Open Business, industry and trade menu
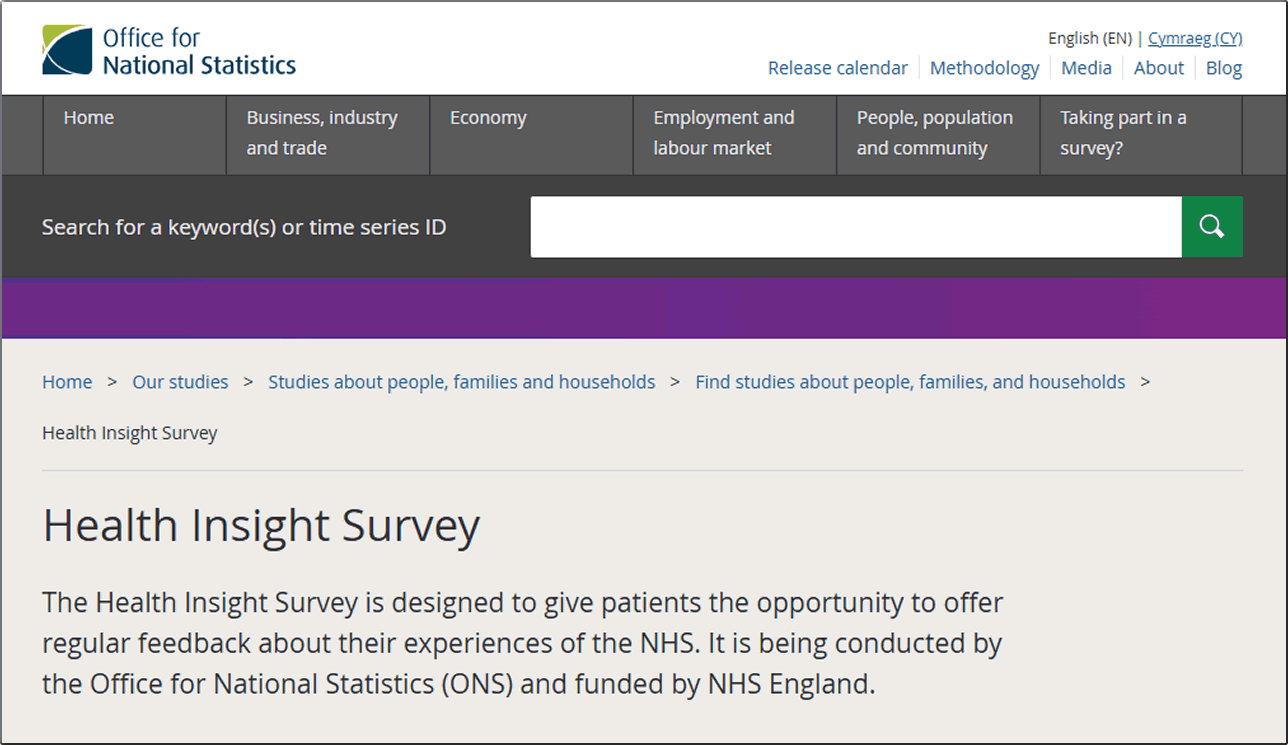 (322, 133)
